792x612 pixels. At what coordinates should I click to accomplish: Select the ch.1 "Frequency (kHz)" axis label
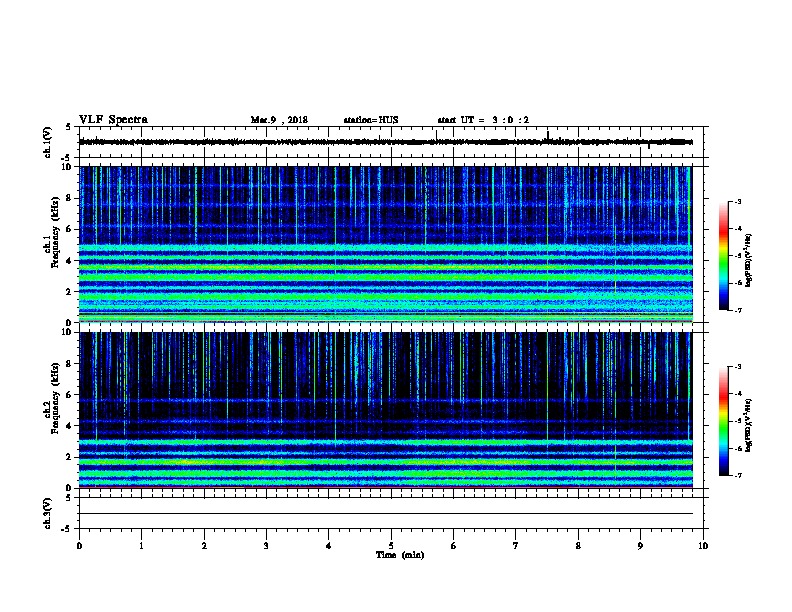coord(55,232)
